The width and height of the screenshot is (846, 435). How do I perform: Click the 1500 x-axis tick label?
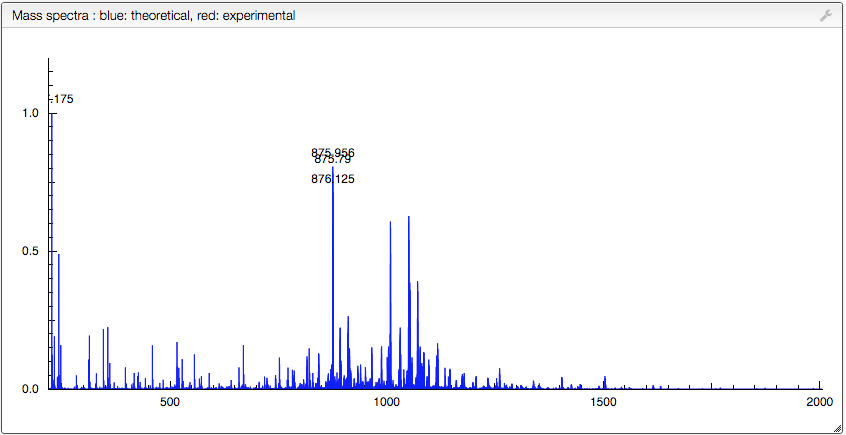coord(603,402)
